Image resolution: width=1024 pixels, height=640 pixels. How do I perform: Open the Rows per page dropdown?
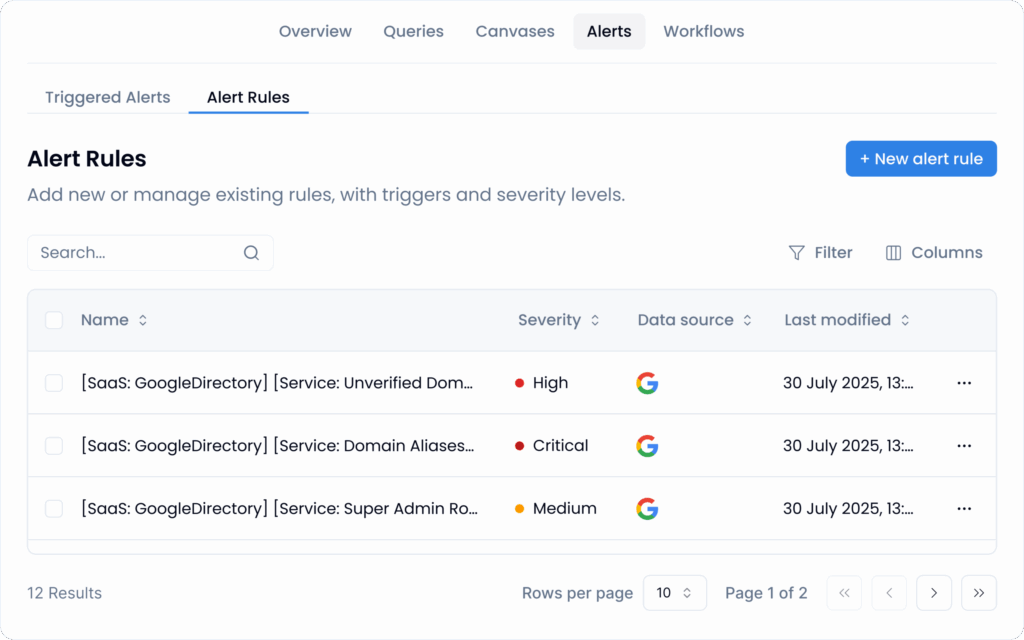click(675, 593)
